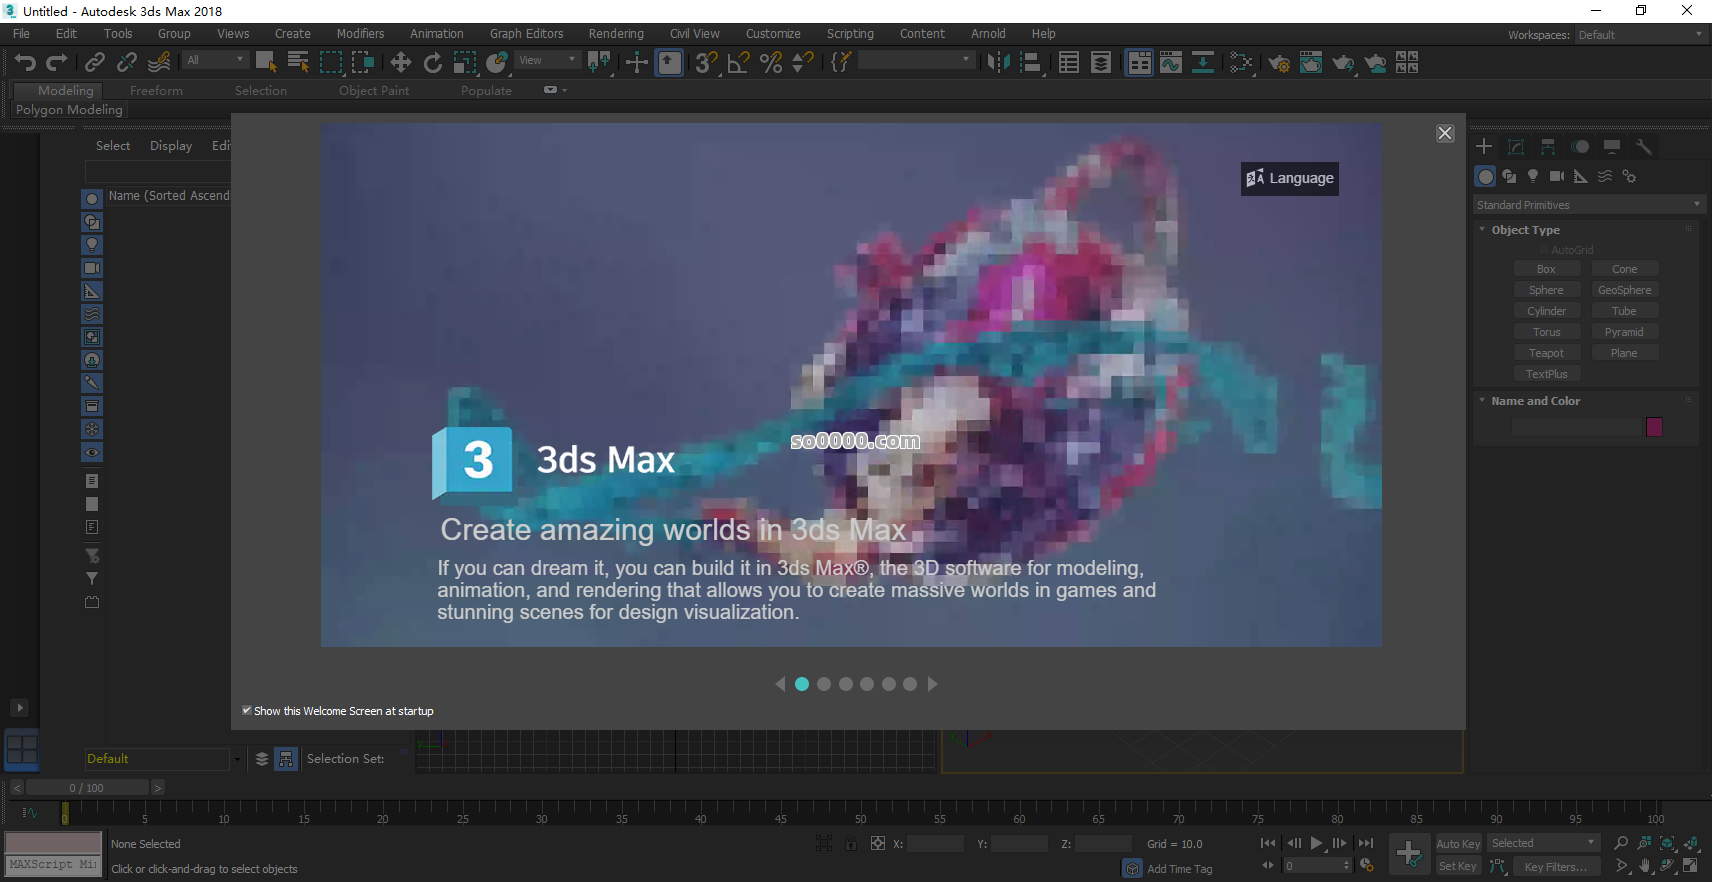Click the Key Filters button
This screenshot has height=882, width=1712.
1555,867
